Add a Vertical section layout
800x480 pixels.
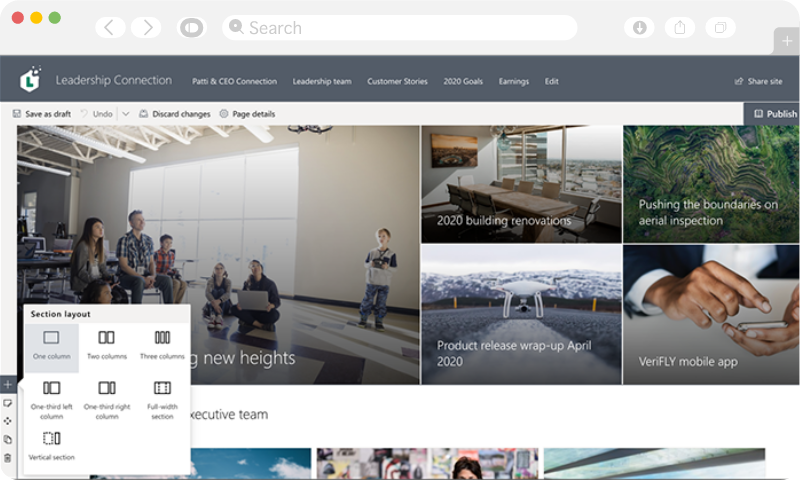[x=51, y=445]
